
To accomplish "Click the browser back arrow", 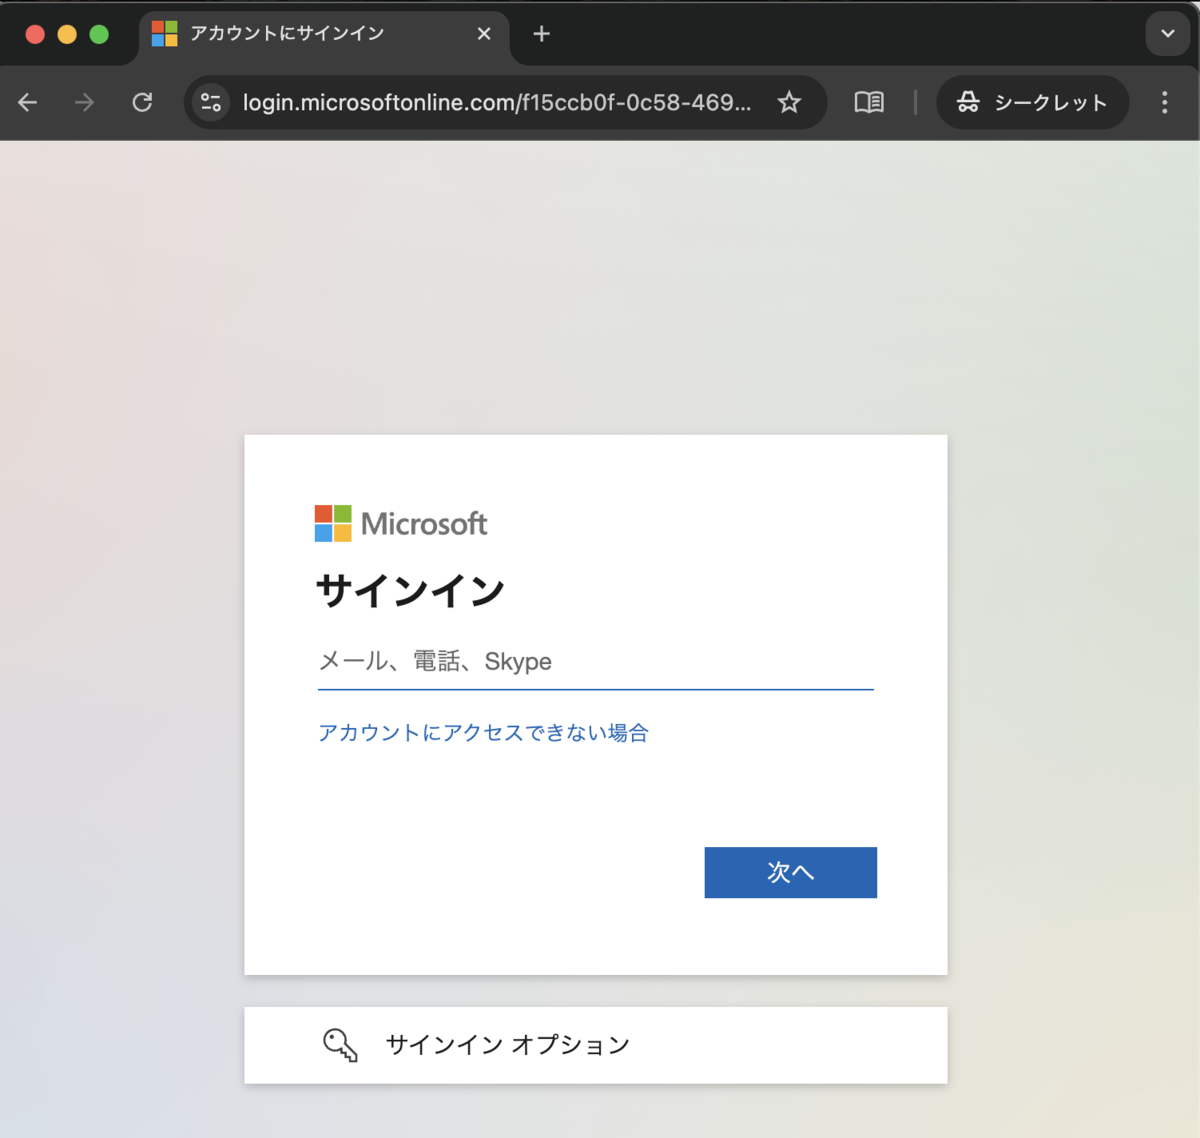I will 28,102.
